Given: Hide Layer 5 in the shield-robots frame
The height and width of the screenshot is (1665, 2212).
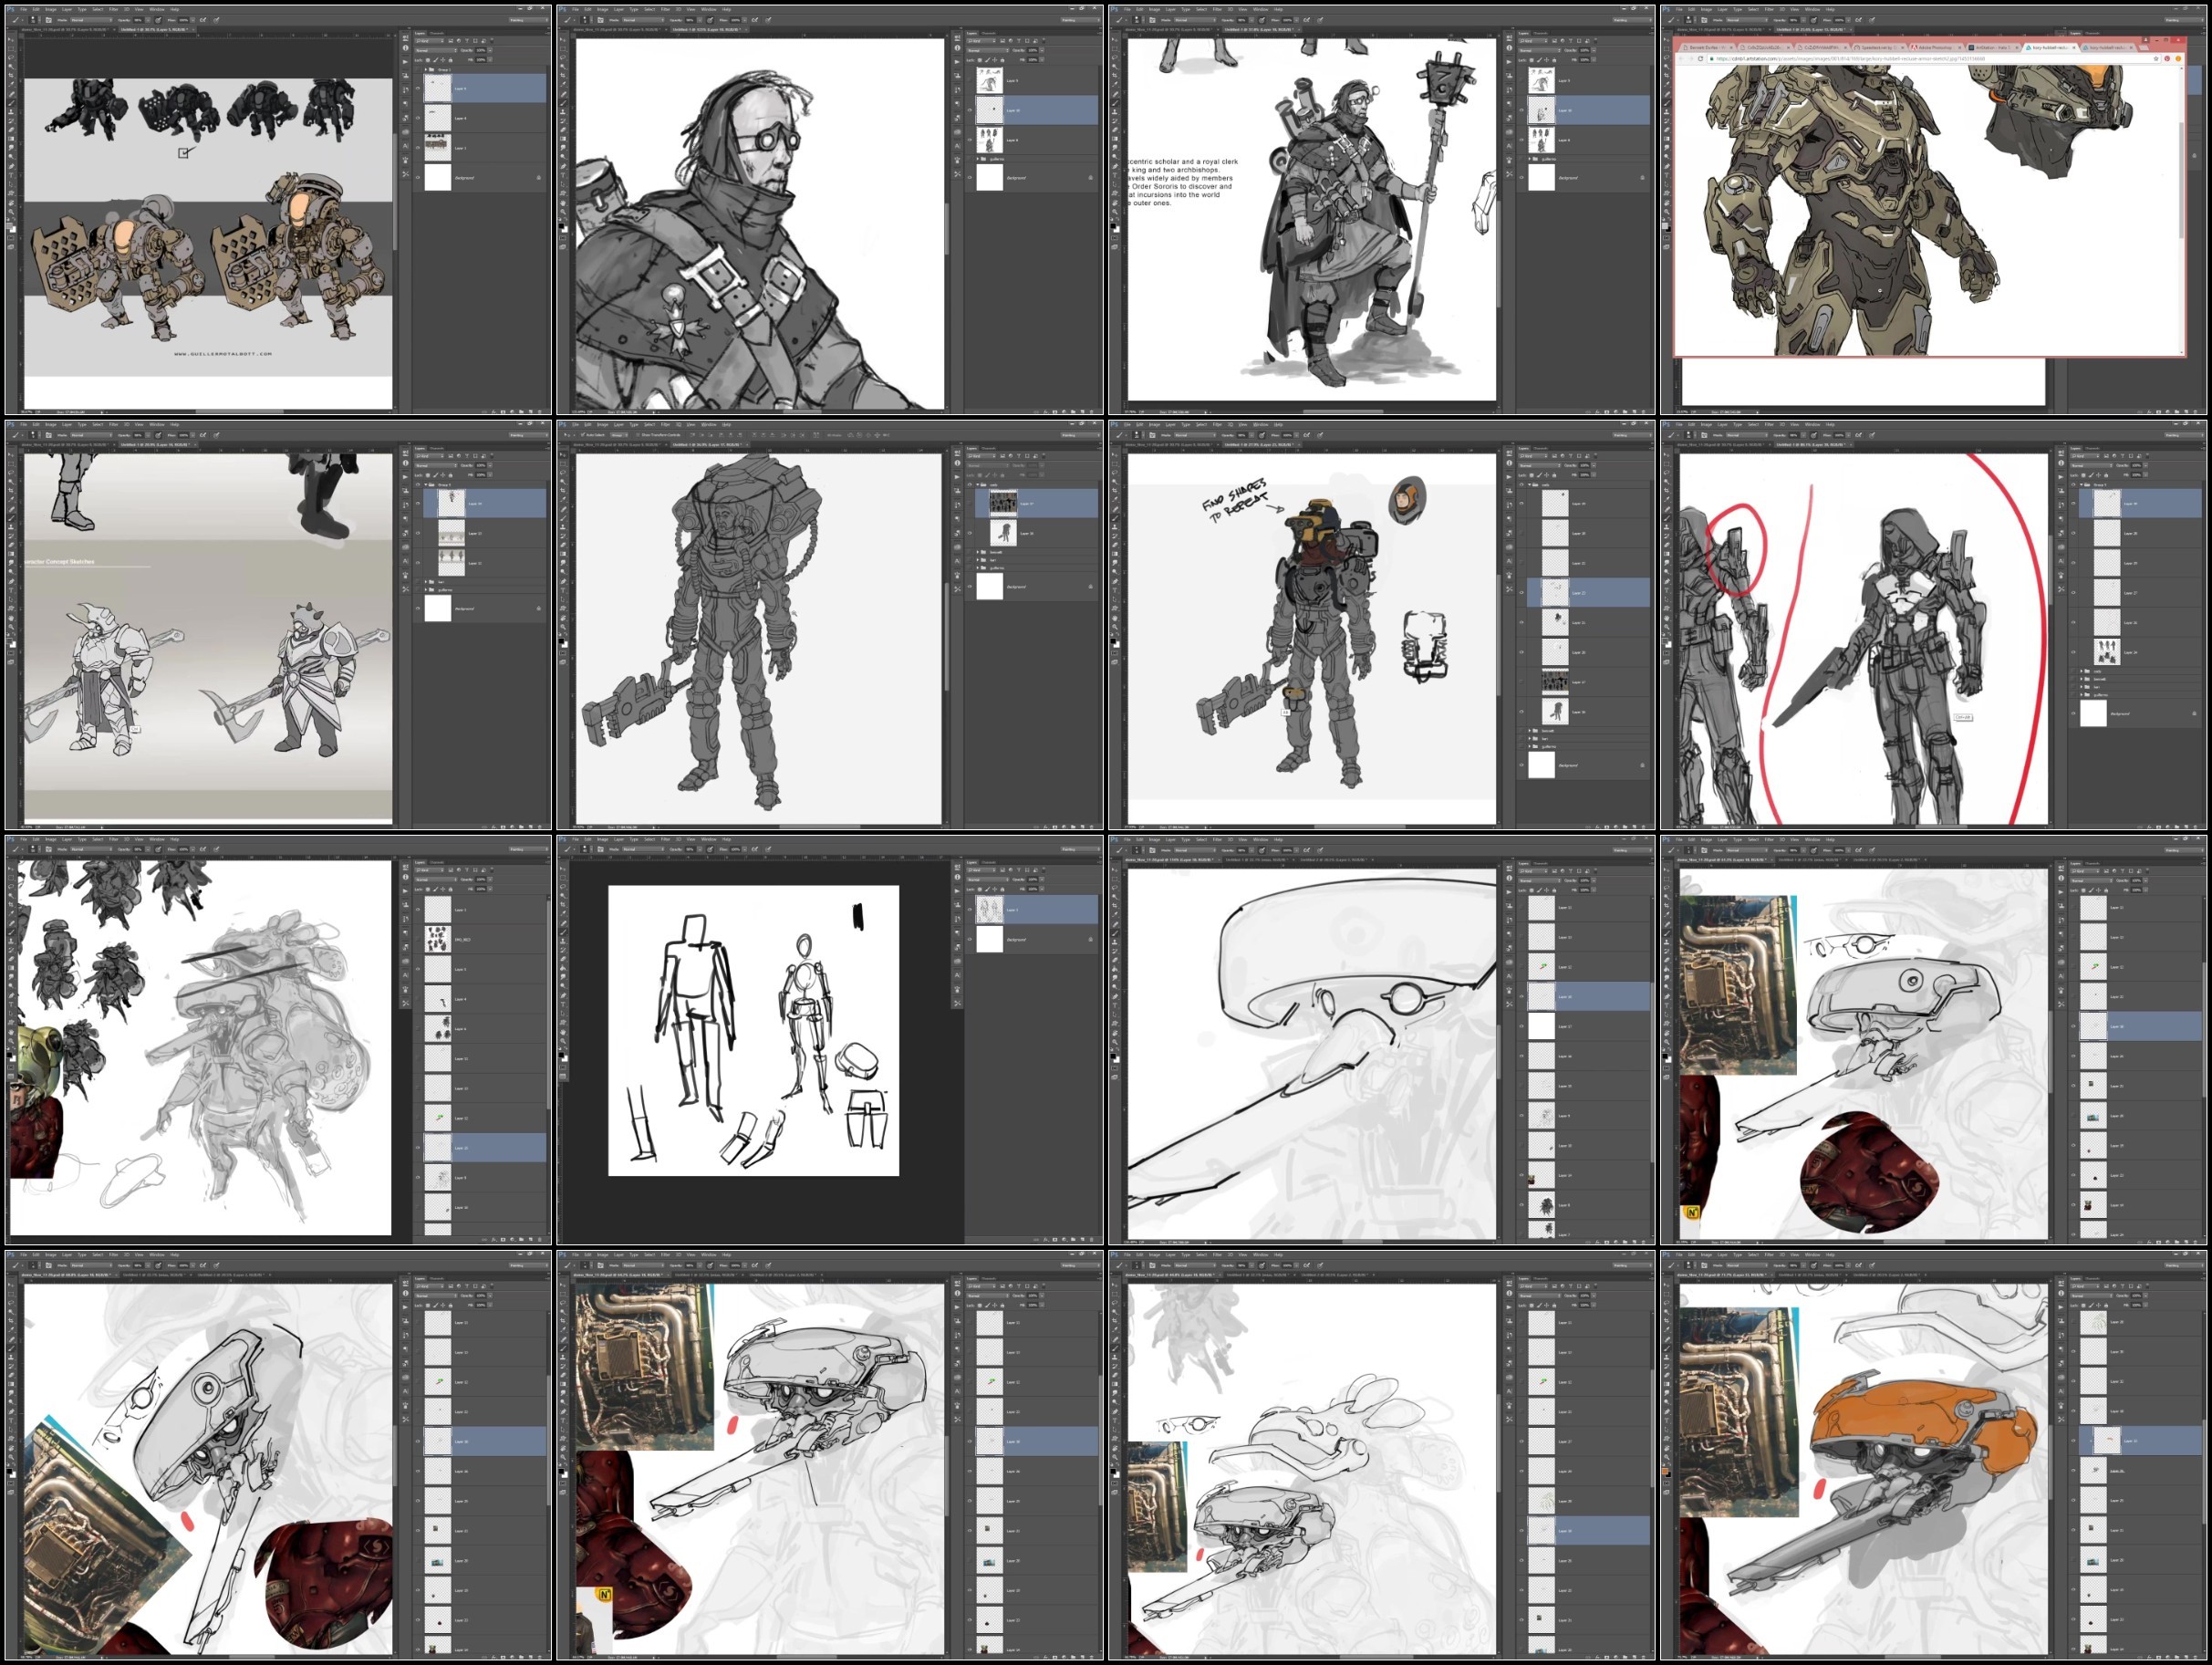Looking at the screenshot, I should (x=418, y=89).
